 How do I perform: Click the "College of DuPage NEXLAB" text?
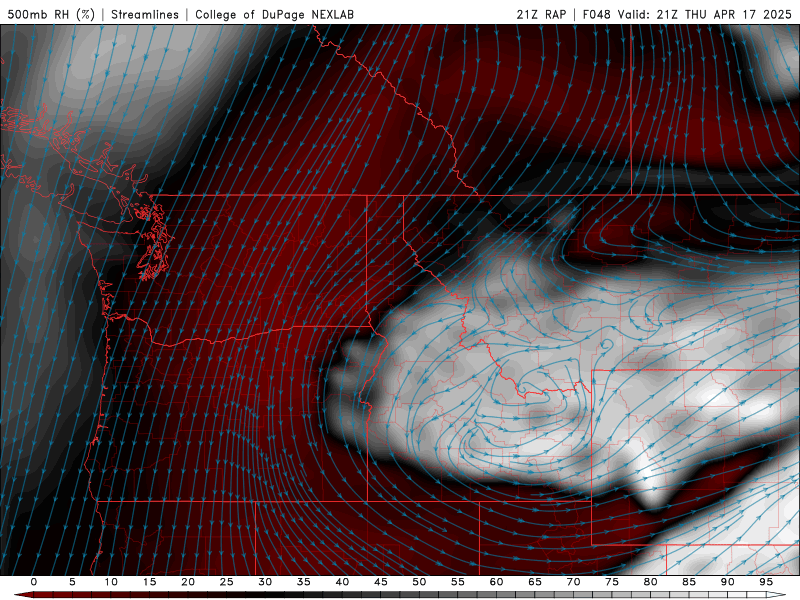pos(274,14)
